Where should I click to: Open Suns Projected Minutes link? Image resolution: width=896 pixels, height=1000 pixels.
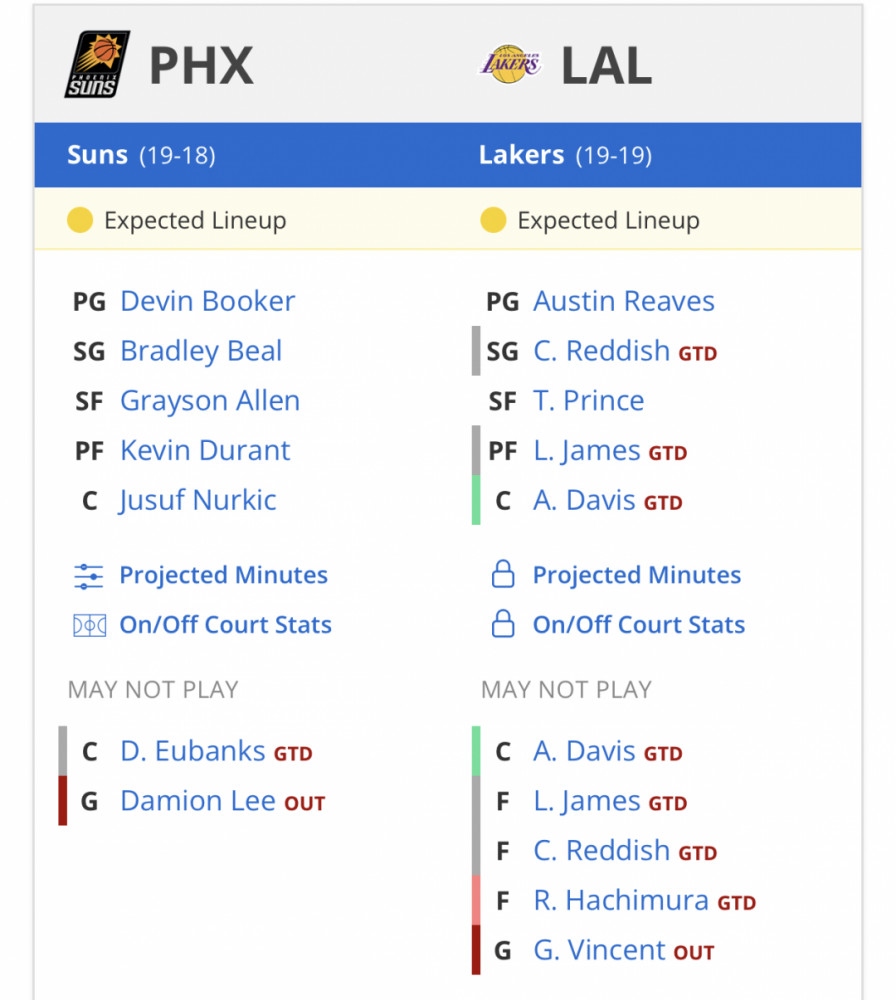[224, 575]
